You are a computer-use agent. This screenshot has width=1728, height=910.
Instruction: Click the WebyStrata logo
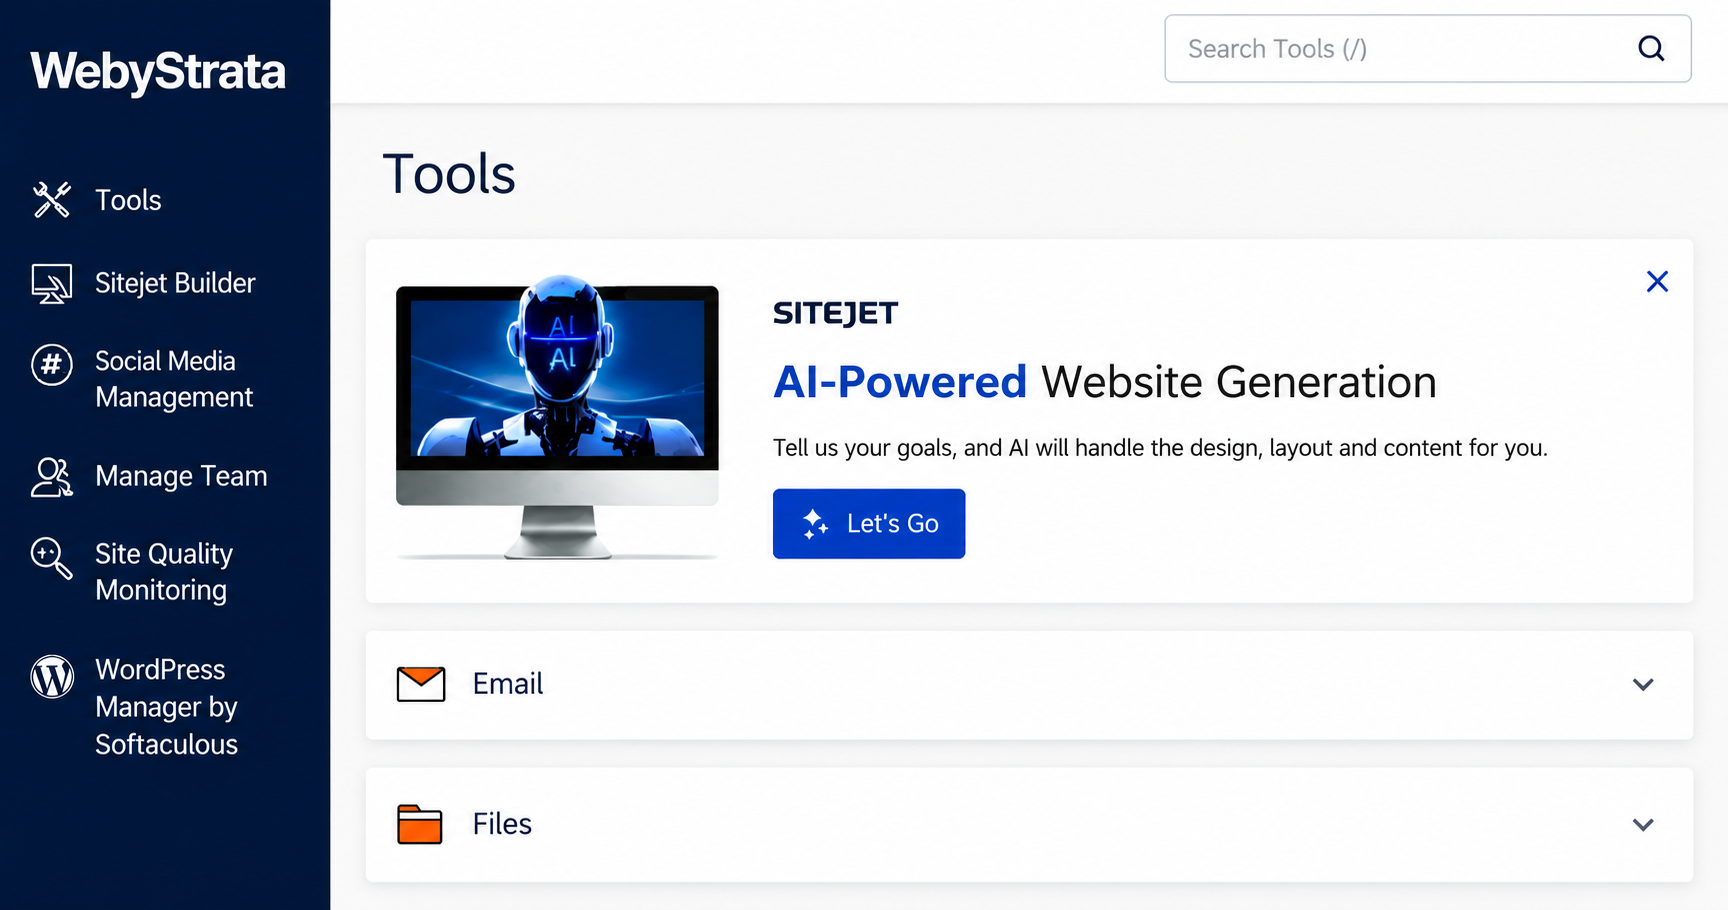coord(158,71)
